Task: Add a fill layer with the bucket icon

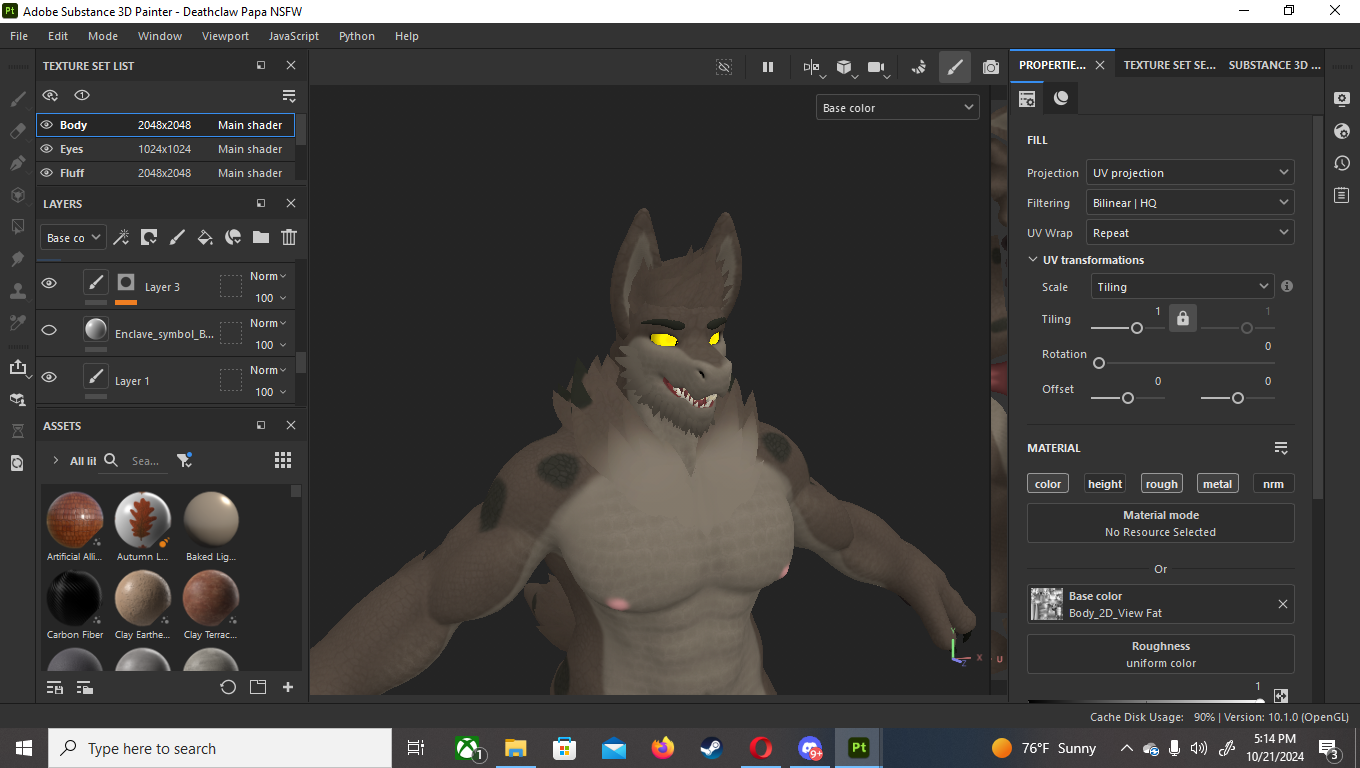Action: coord(205,237)
